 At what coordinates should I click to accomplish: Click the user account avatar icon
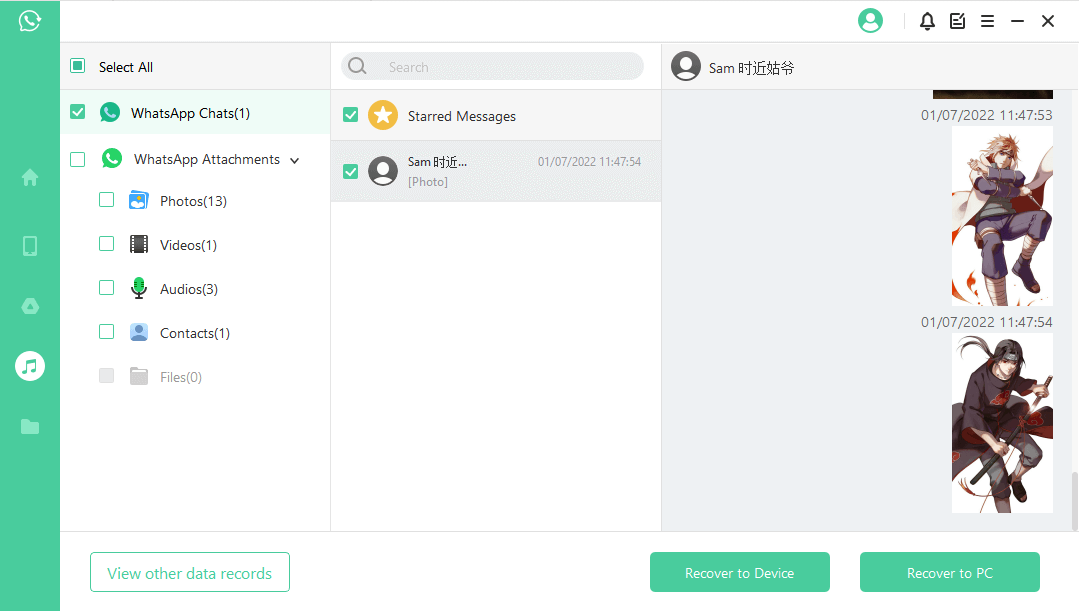pyautogui.click(x=870, y=21)
